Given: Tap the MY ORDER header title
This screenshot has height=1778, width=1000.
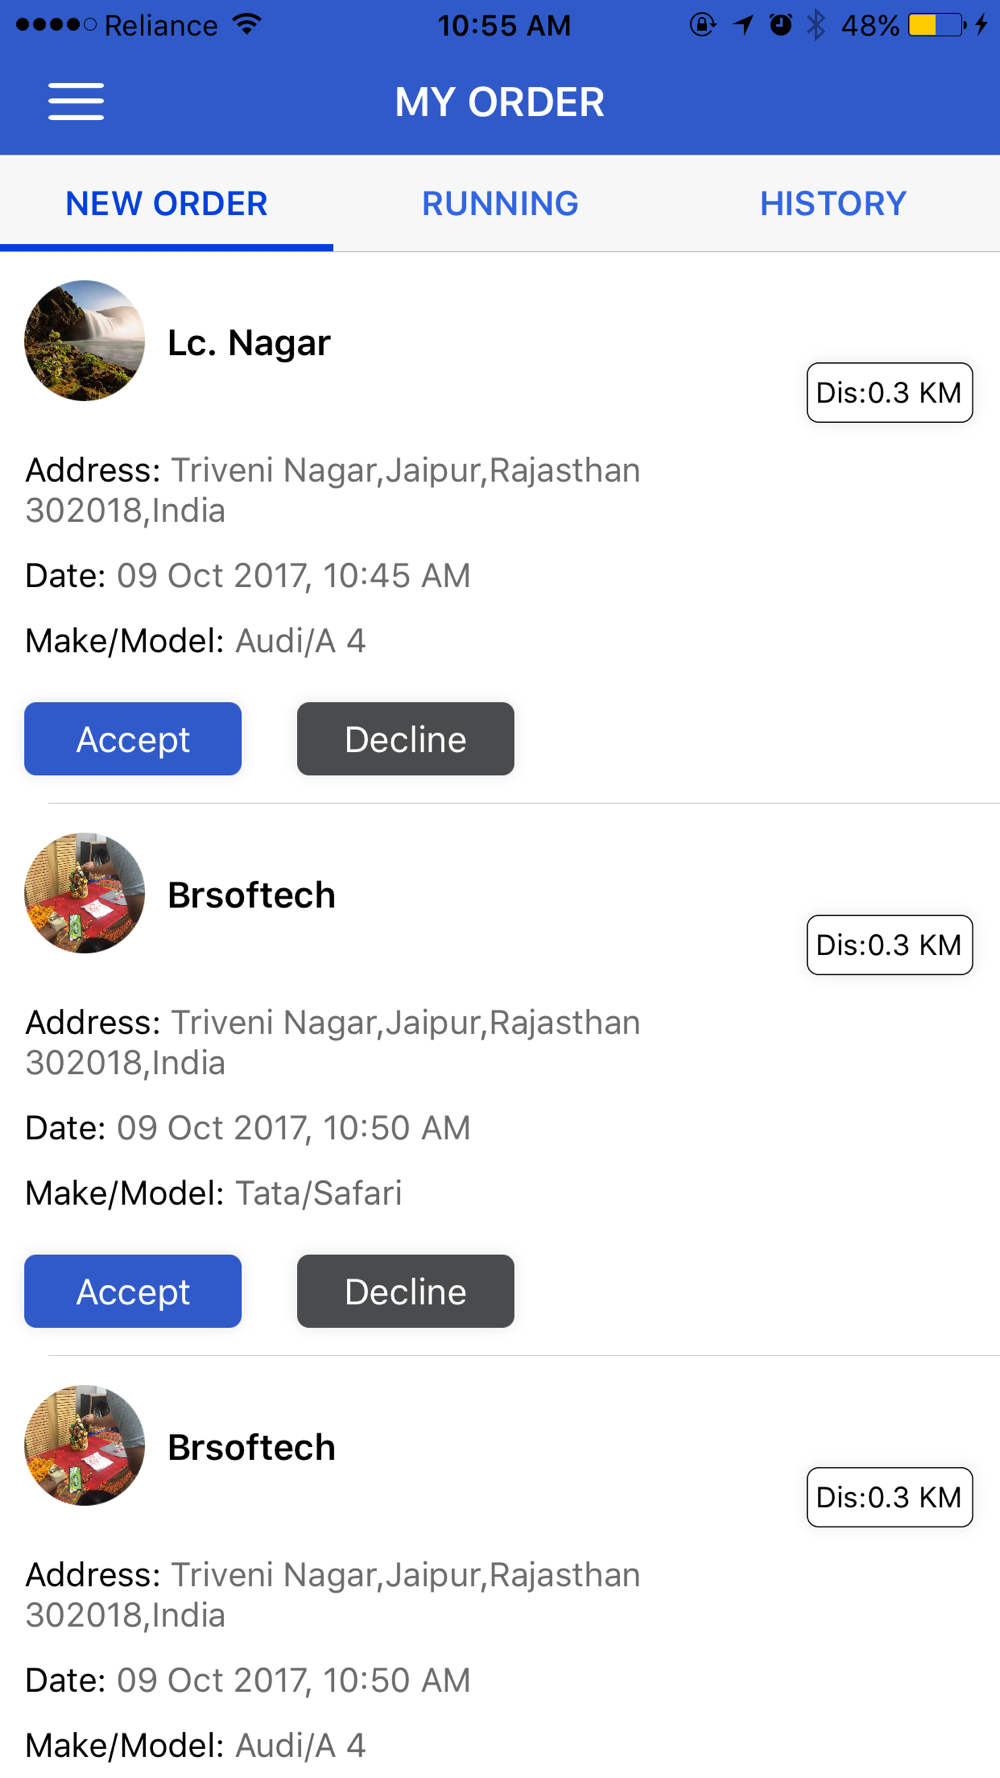Looking at the screenshot, I should pyautogui.click(x=500, y=102).
